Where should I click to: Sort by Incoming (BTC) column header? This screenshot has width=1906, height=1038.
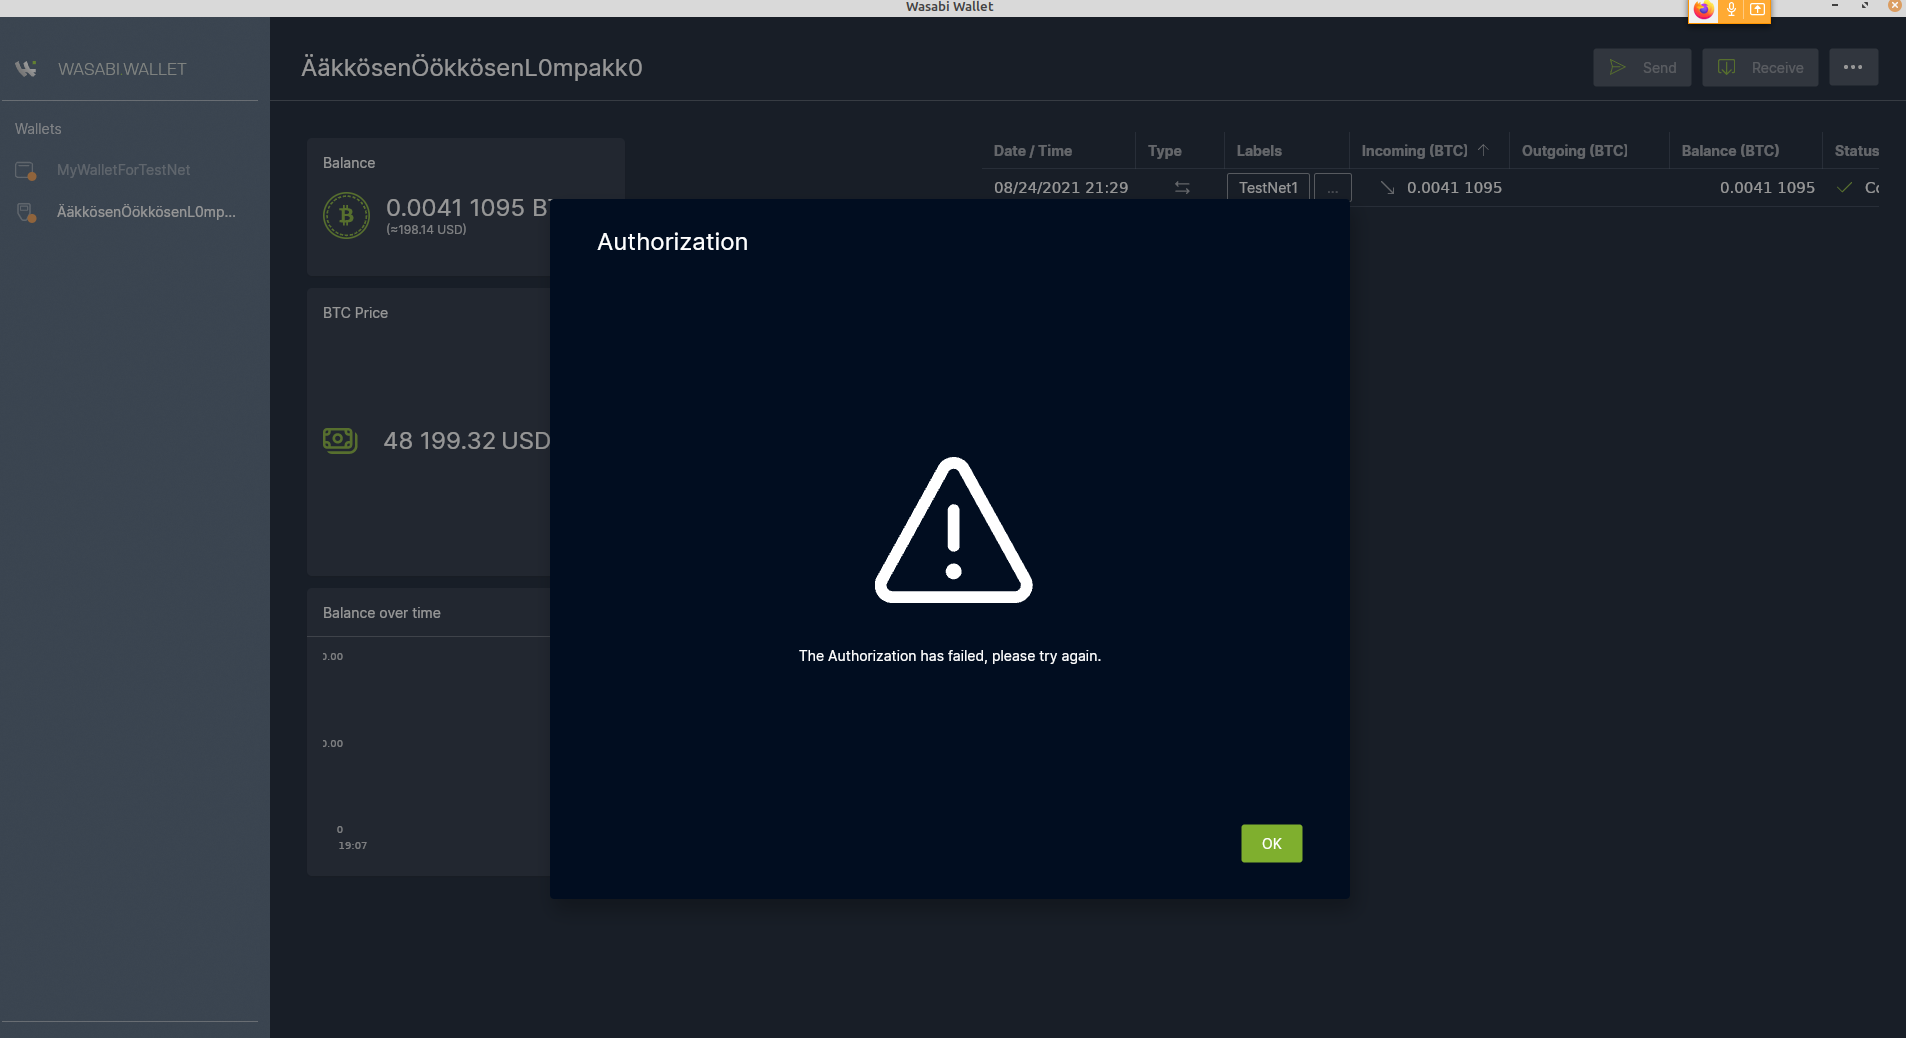[x=1414, y=151]
